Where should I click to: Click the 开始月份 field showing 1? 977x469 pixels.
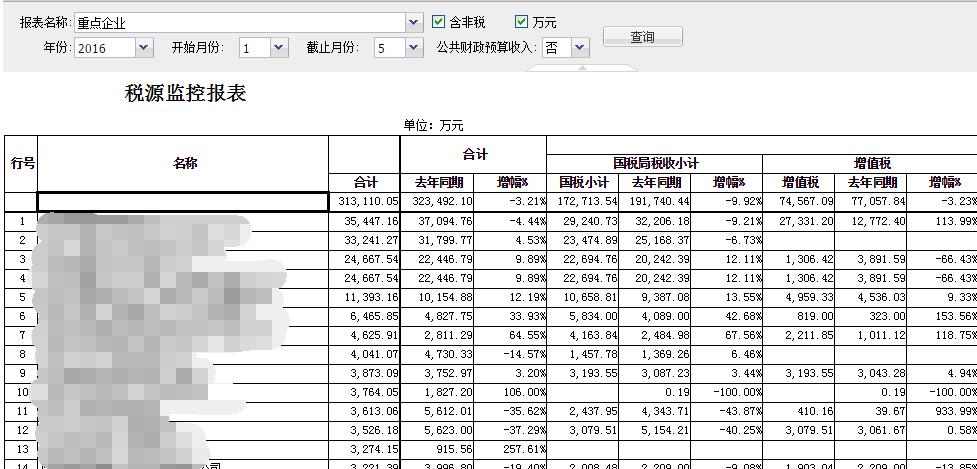coord(255,47)
